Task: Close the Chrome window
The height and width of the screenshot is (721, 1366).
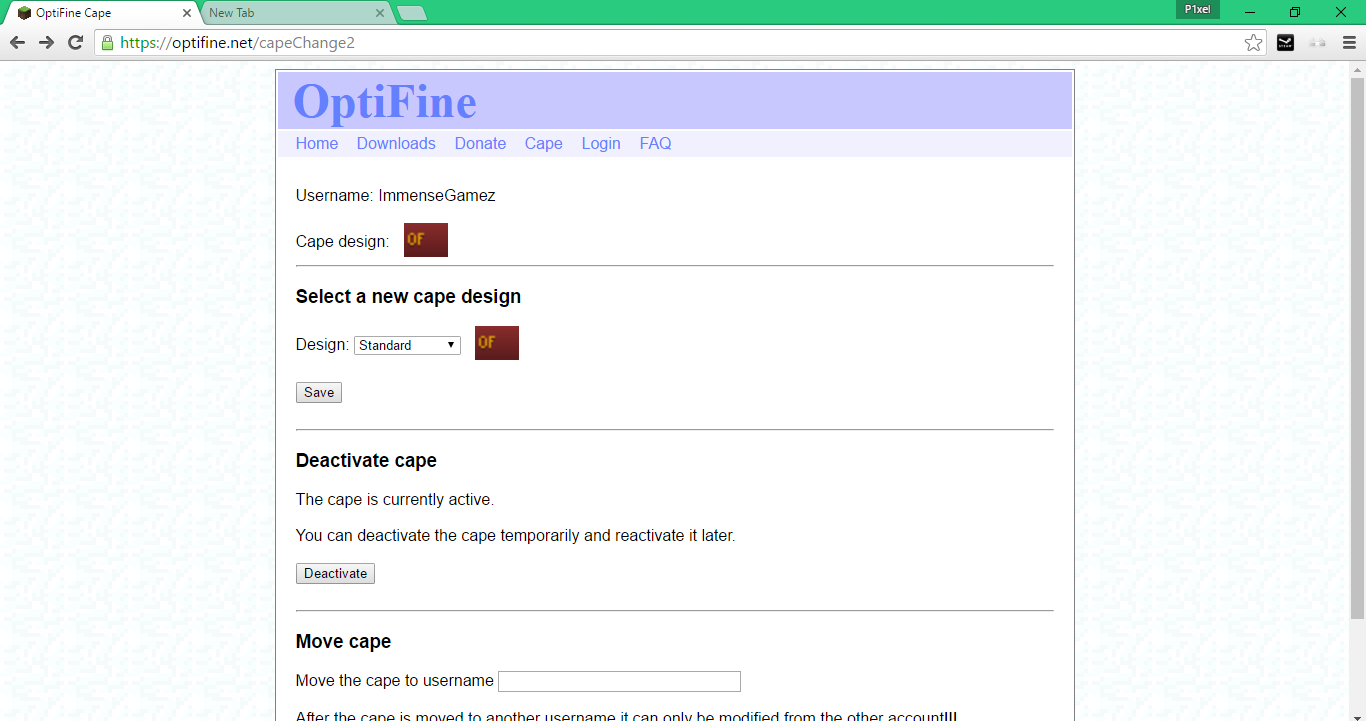Action: 1341,12
